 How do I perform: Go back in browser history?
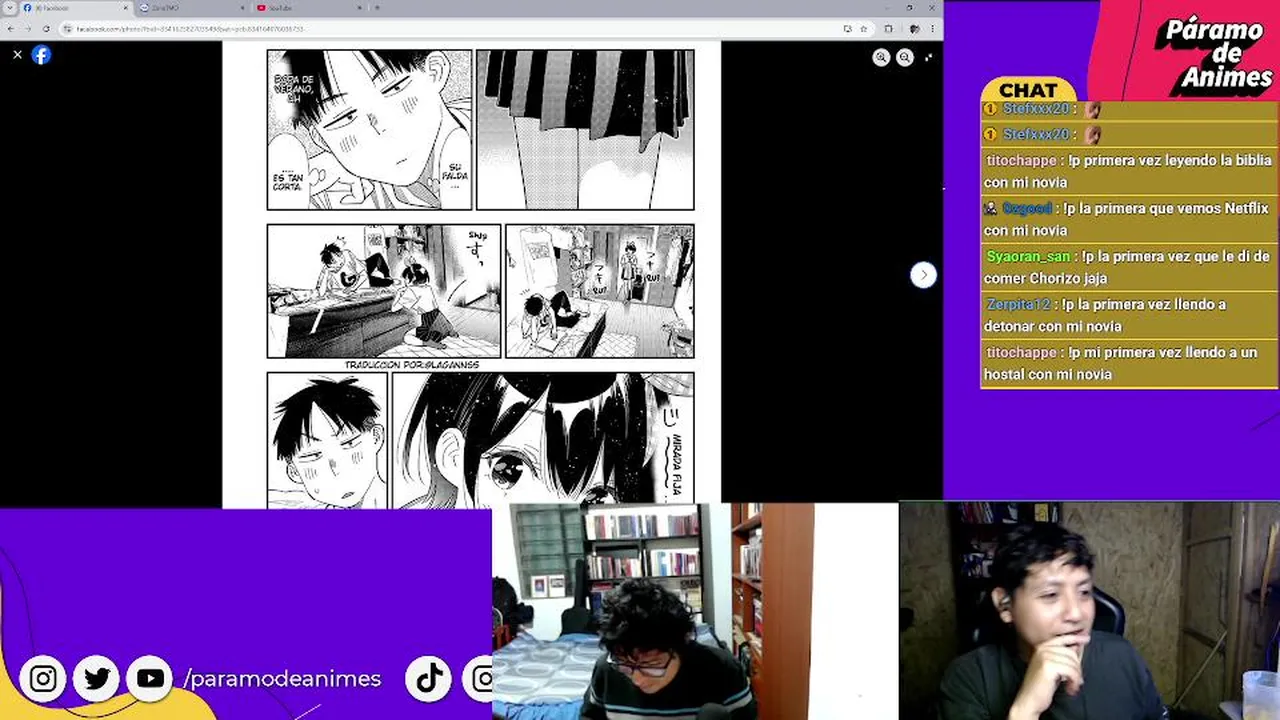tap(10, 29)
